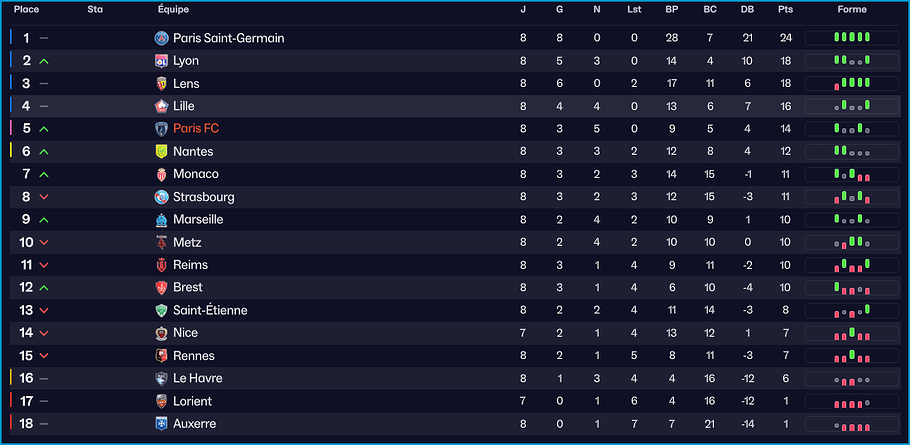
Task: Click the red down arrow beside Metz
Action: click(x=44, y=243)
